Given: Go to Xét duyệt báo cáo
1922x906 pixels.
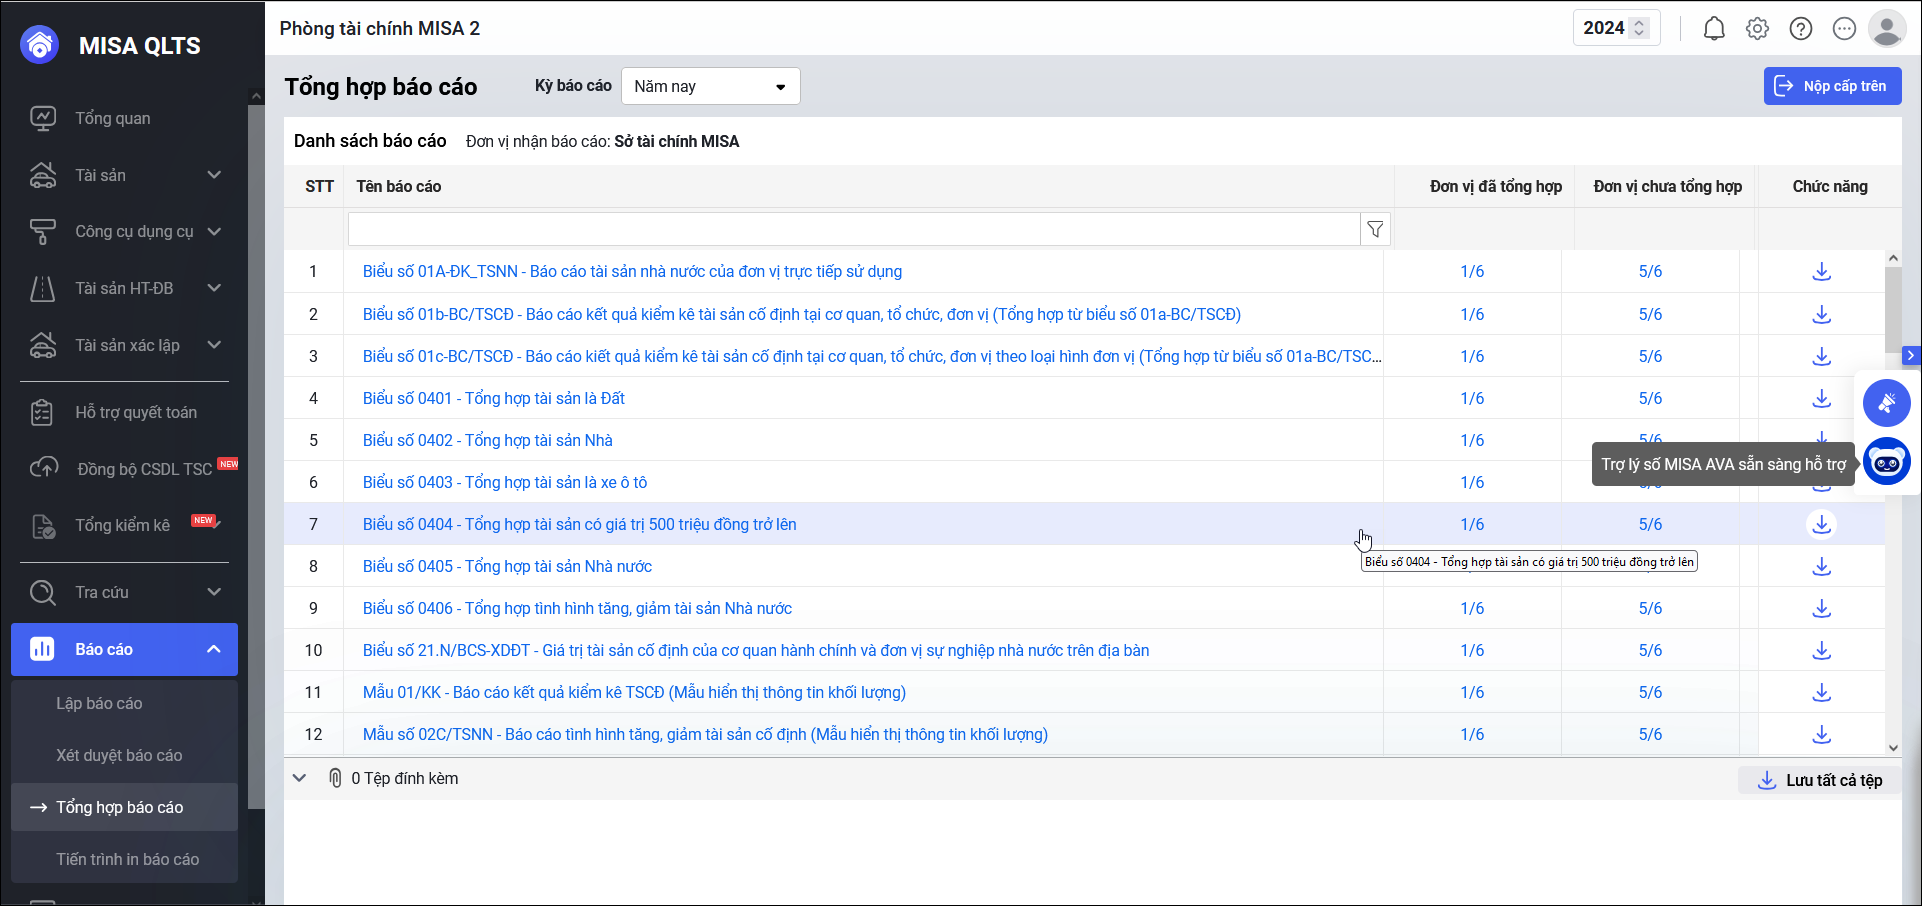Looking at the screenshot, I should (x=119, y=755).
